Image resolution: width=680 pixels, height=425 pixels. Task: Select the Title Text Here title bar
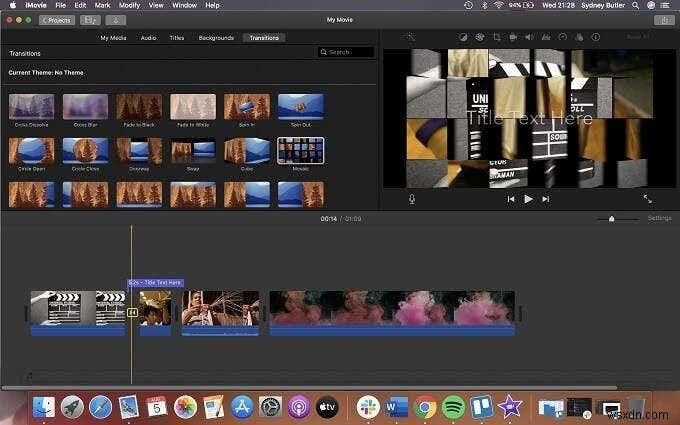(155, 283)
